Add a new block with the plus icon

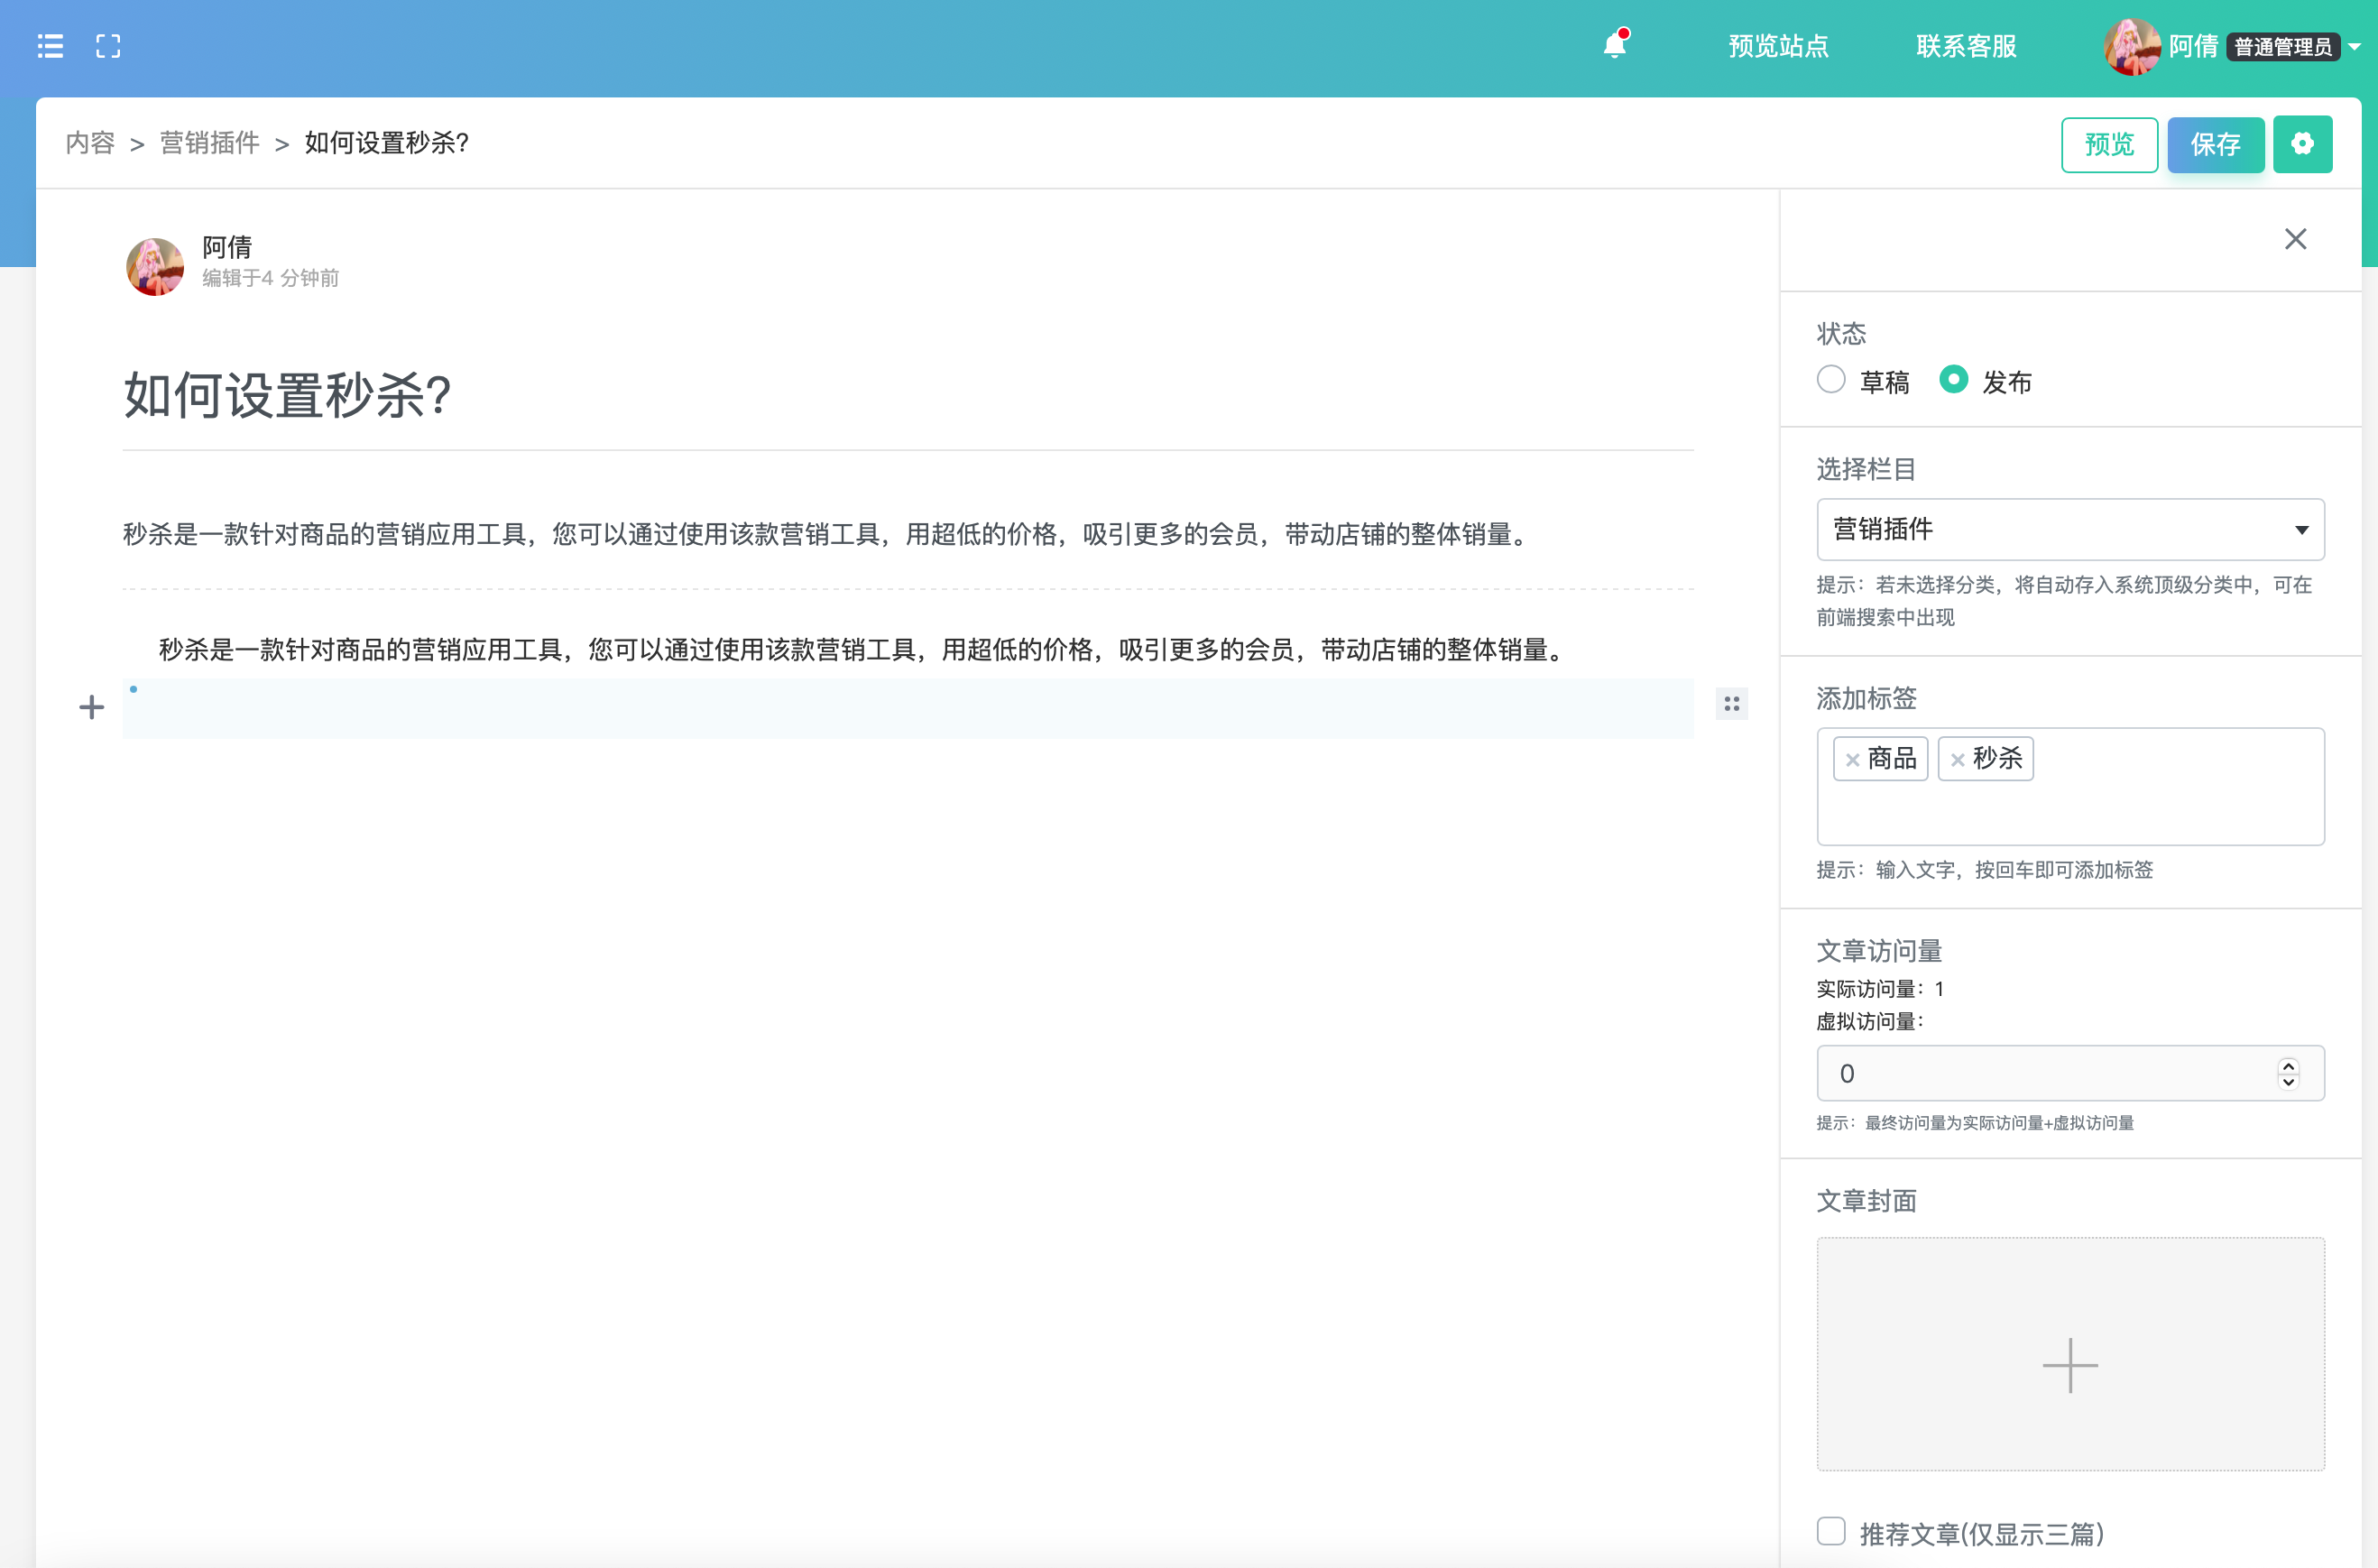(x=91, y=708)
